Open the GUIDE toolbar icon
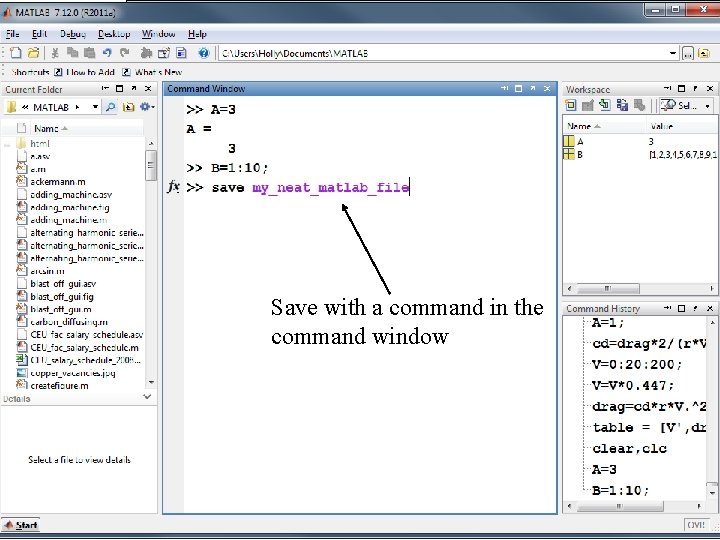The image size is (720, 540). pos(164,53)
